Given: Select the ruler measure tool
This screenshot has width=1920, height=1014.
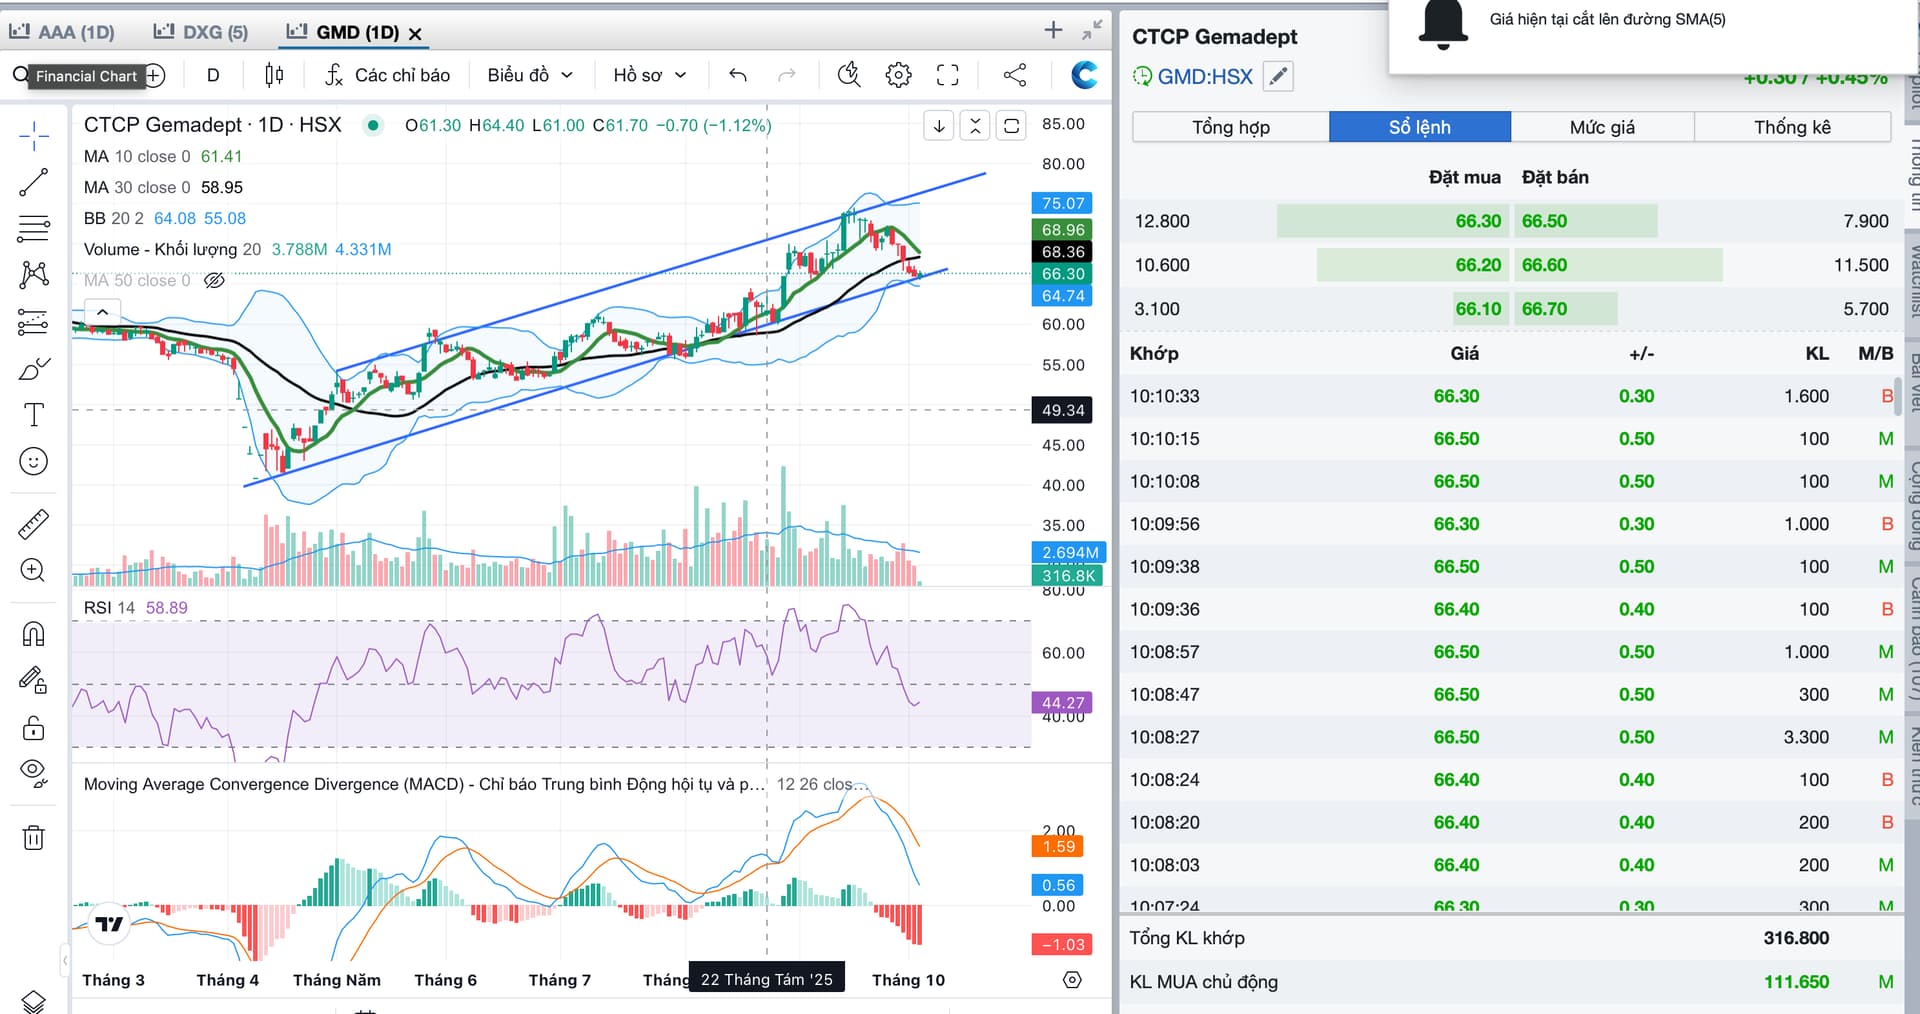Looking at the screenshot, I should [x=33, y=524].
